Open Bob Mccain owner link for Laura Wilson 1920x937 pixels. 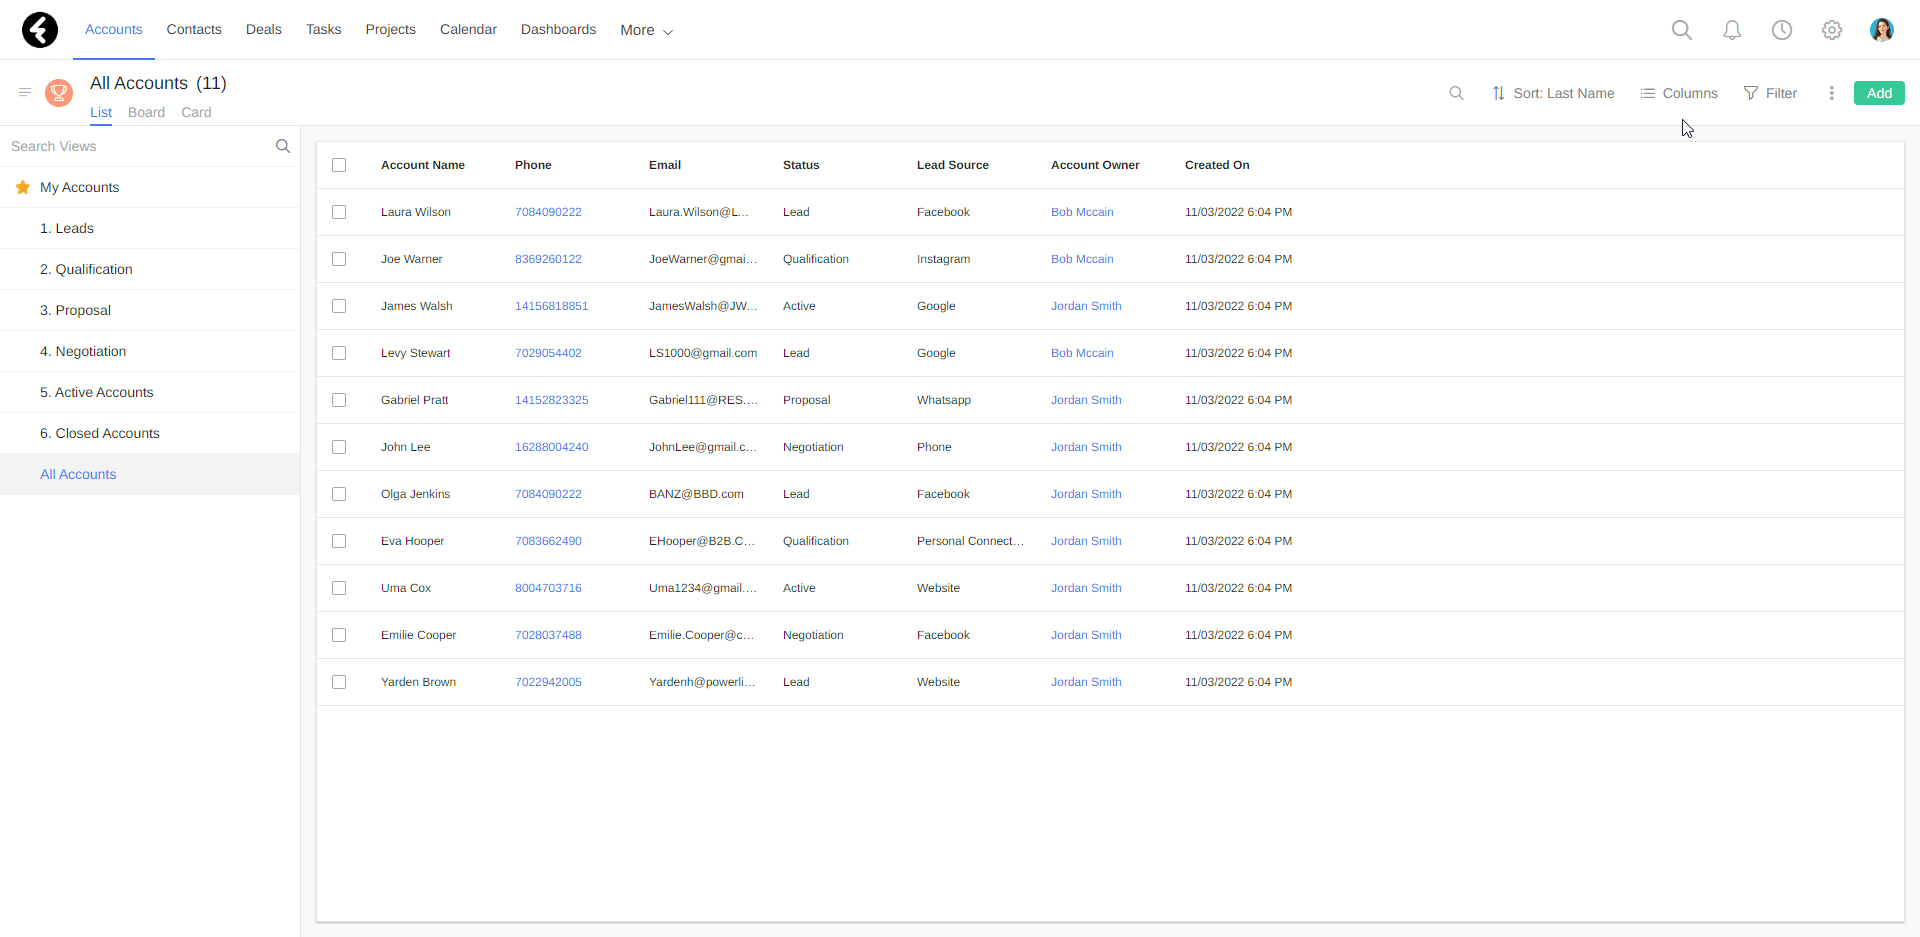click(1082, 212)
